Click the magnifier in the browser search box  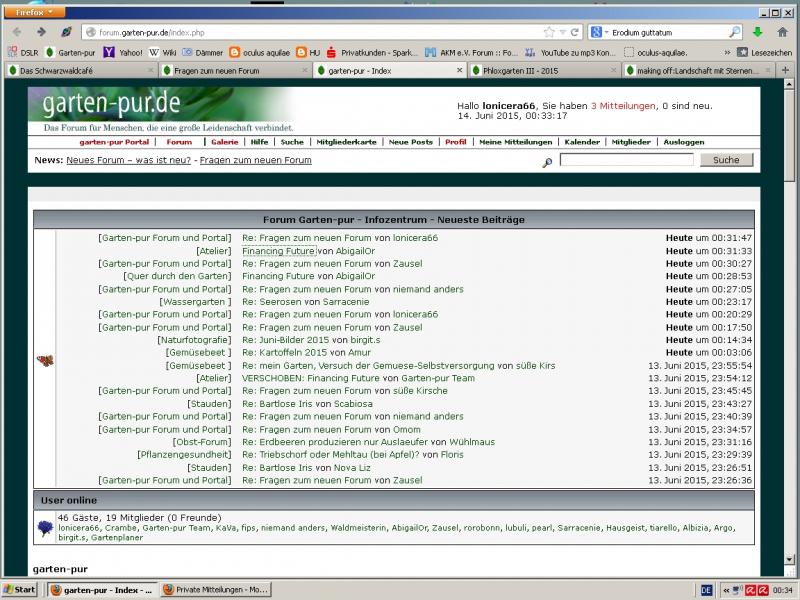click(x=735, y=32)
